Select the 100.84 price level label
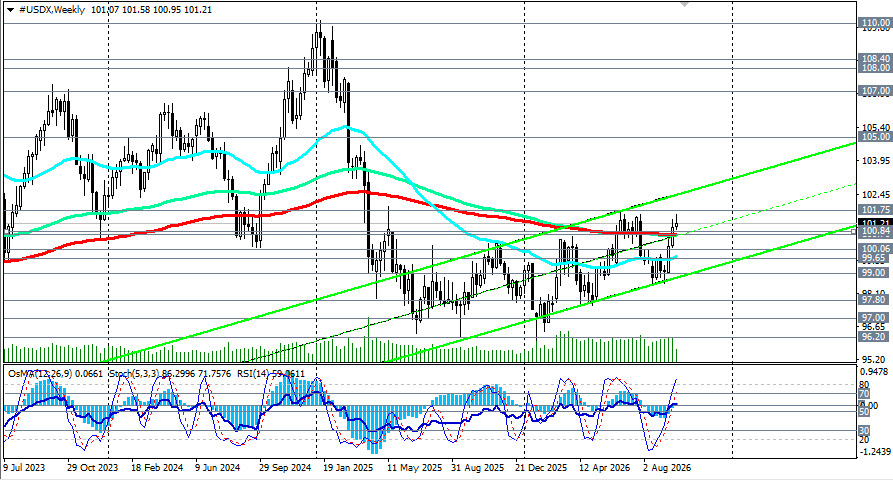The image size is (893, 480). tap(875, 231)
